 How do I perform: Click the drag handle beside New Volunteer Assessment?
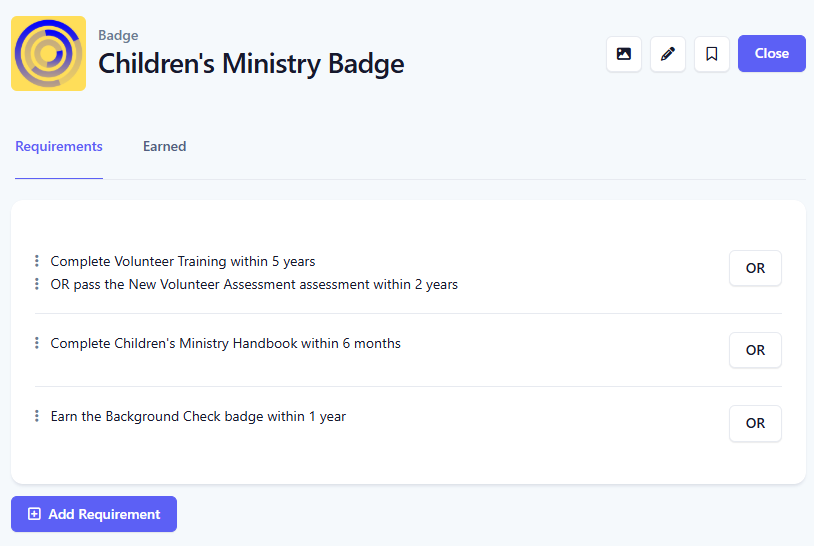(36, 284)
